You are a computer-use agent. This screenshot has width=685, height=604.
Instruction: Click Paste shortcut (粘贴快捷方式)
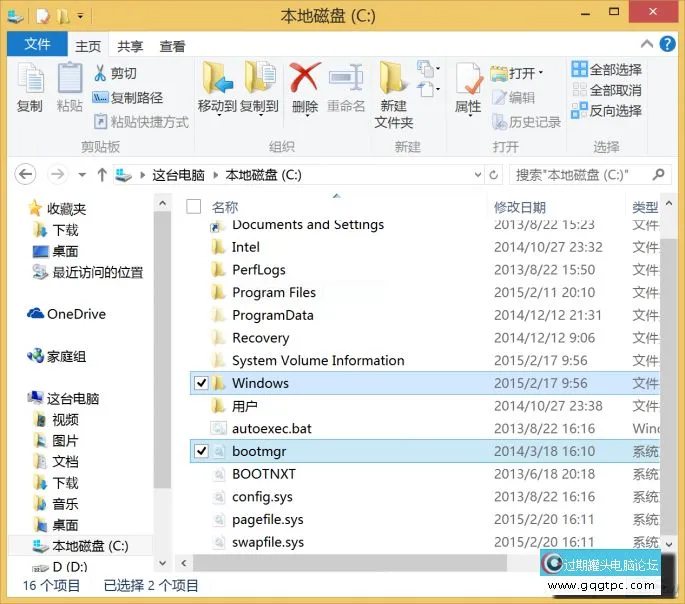click(141, 121)
